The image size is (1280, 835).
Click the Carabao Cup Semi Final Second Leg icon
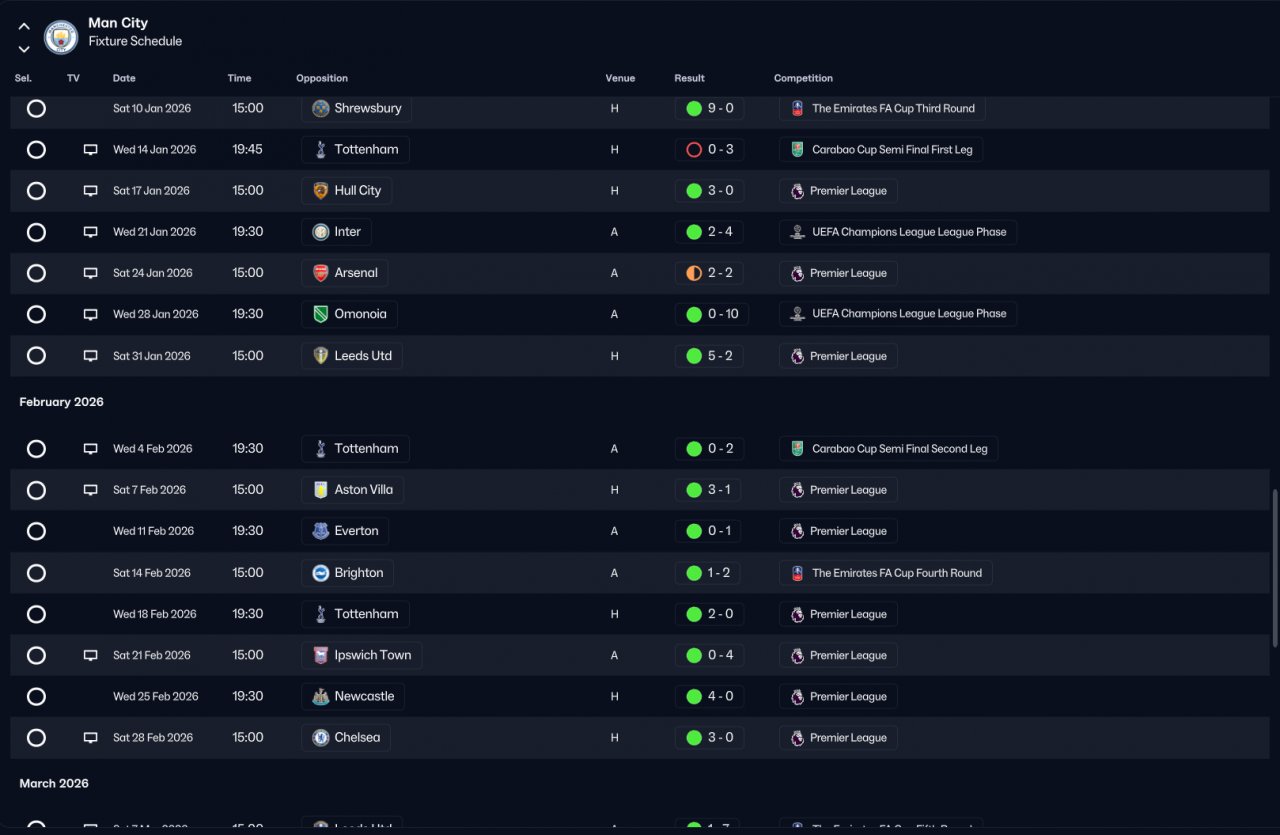[x=797, y=449]
